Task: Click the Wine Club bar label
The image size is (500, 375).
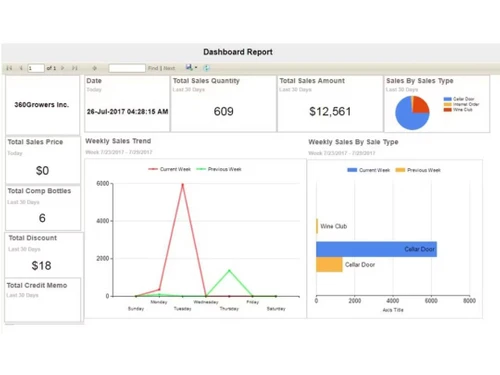Action: point(334,226)
